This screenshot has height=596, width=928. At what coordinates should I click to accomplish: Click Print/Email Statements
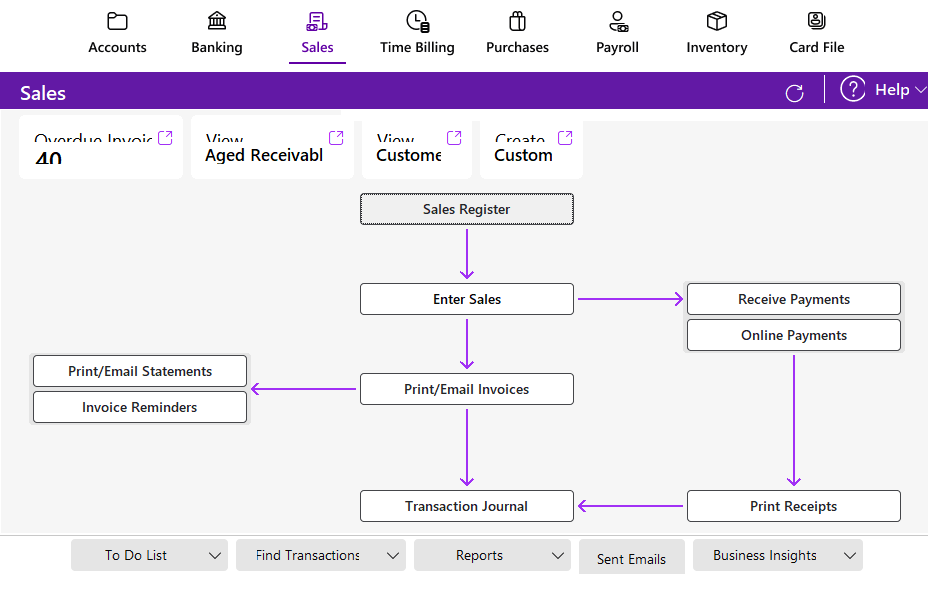click(140, 371)
